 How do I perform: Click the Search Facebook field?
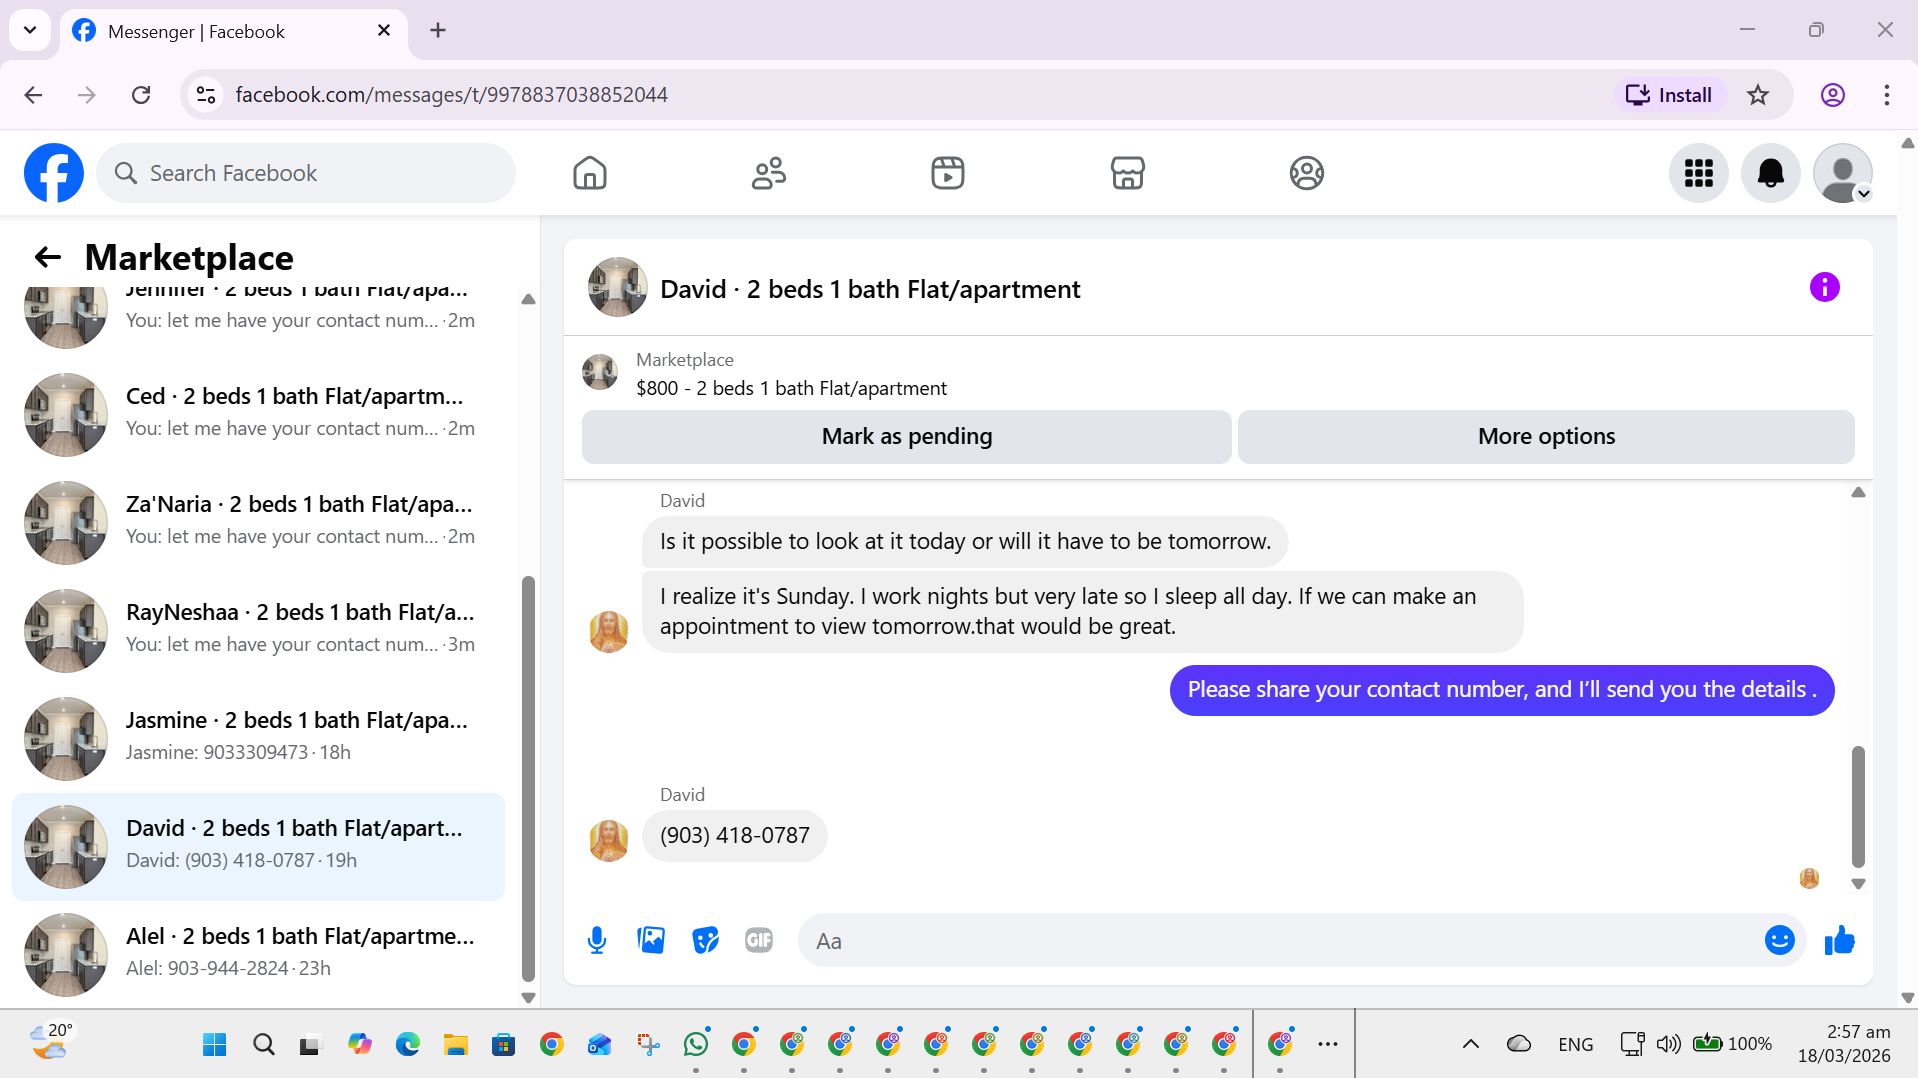tap(306, 173)
